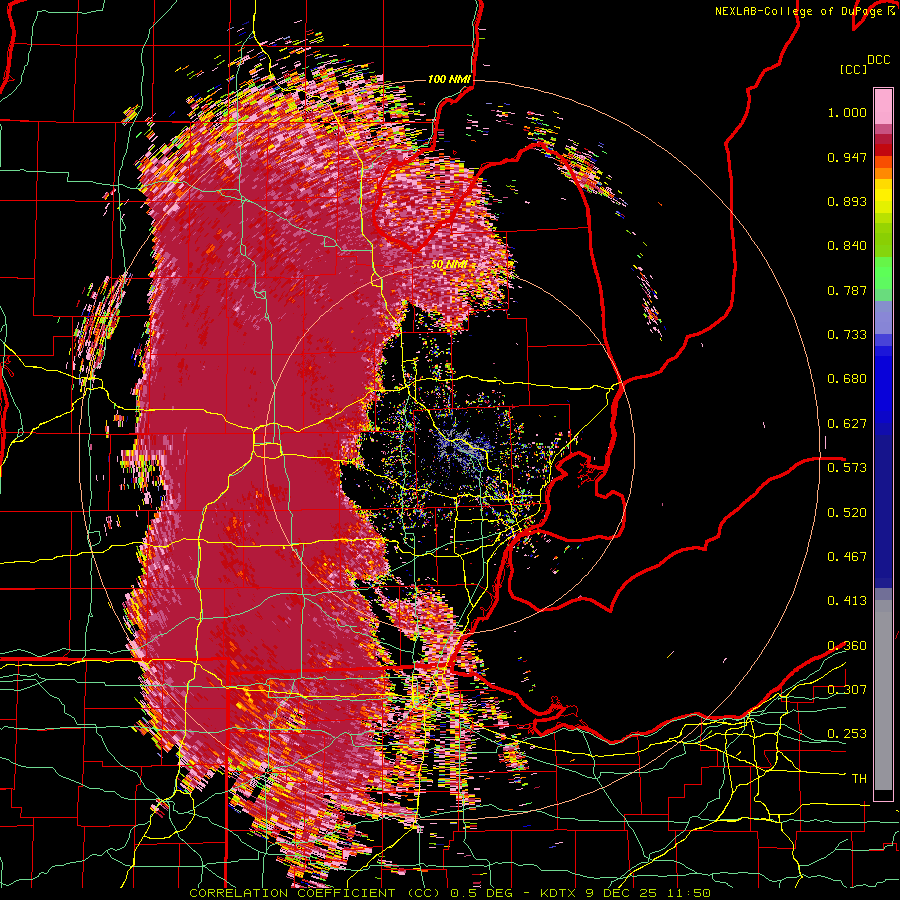Pick the bright green legend swatch
Image resolution: width=900 pixels, height=900 pixels.
[883, 273]
